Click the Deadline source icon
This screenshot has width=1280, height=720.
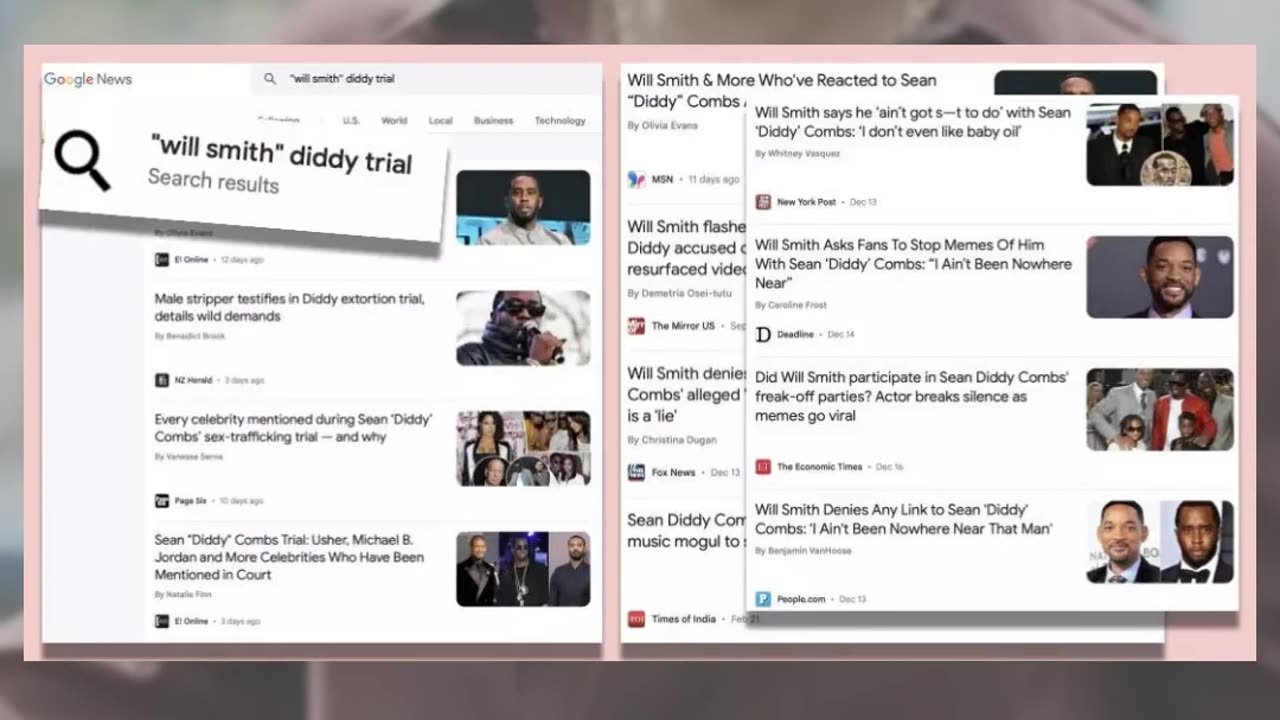click(763, 334)
